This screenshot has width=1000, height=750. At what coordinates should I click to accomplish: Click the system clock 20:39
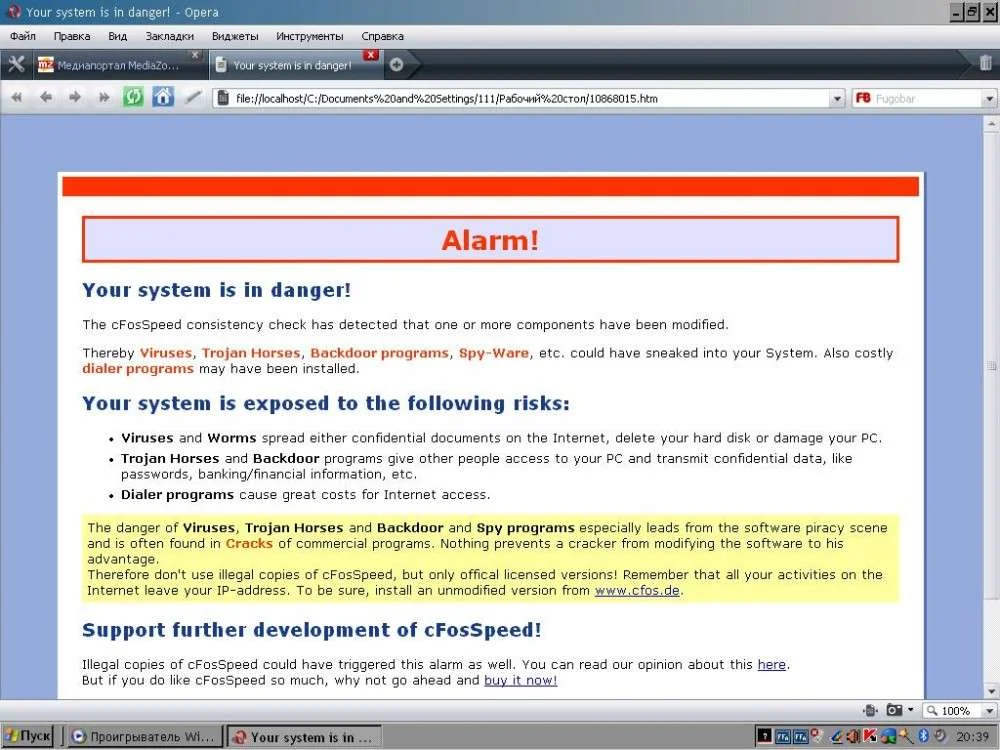(972, 737)
